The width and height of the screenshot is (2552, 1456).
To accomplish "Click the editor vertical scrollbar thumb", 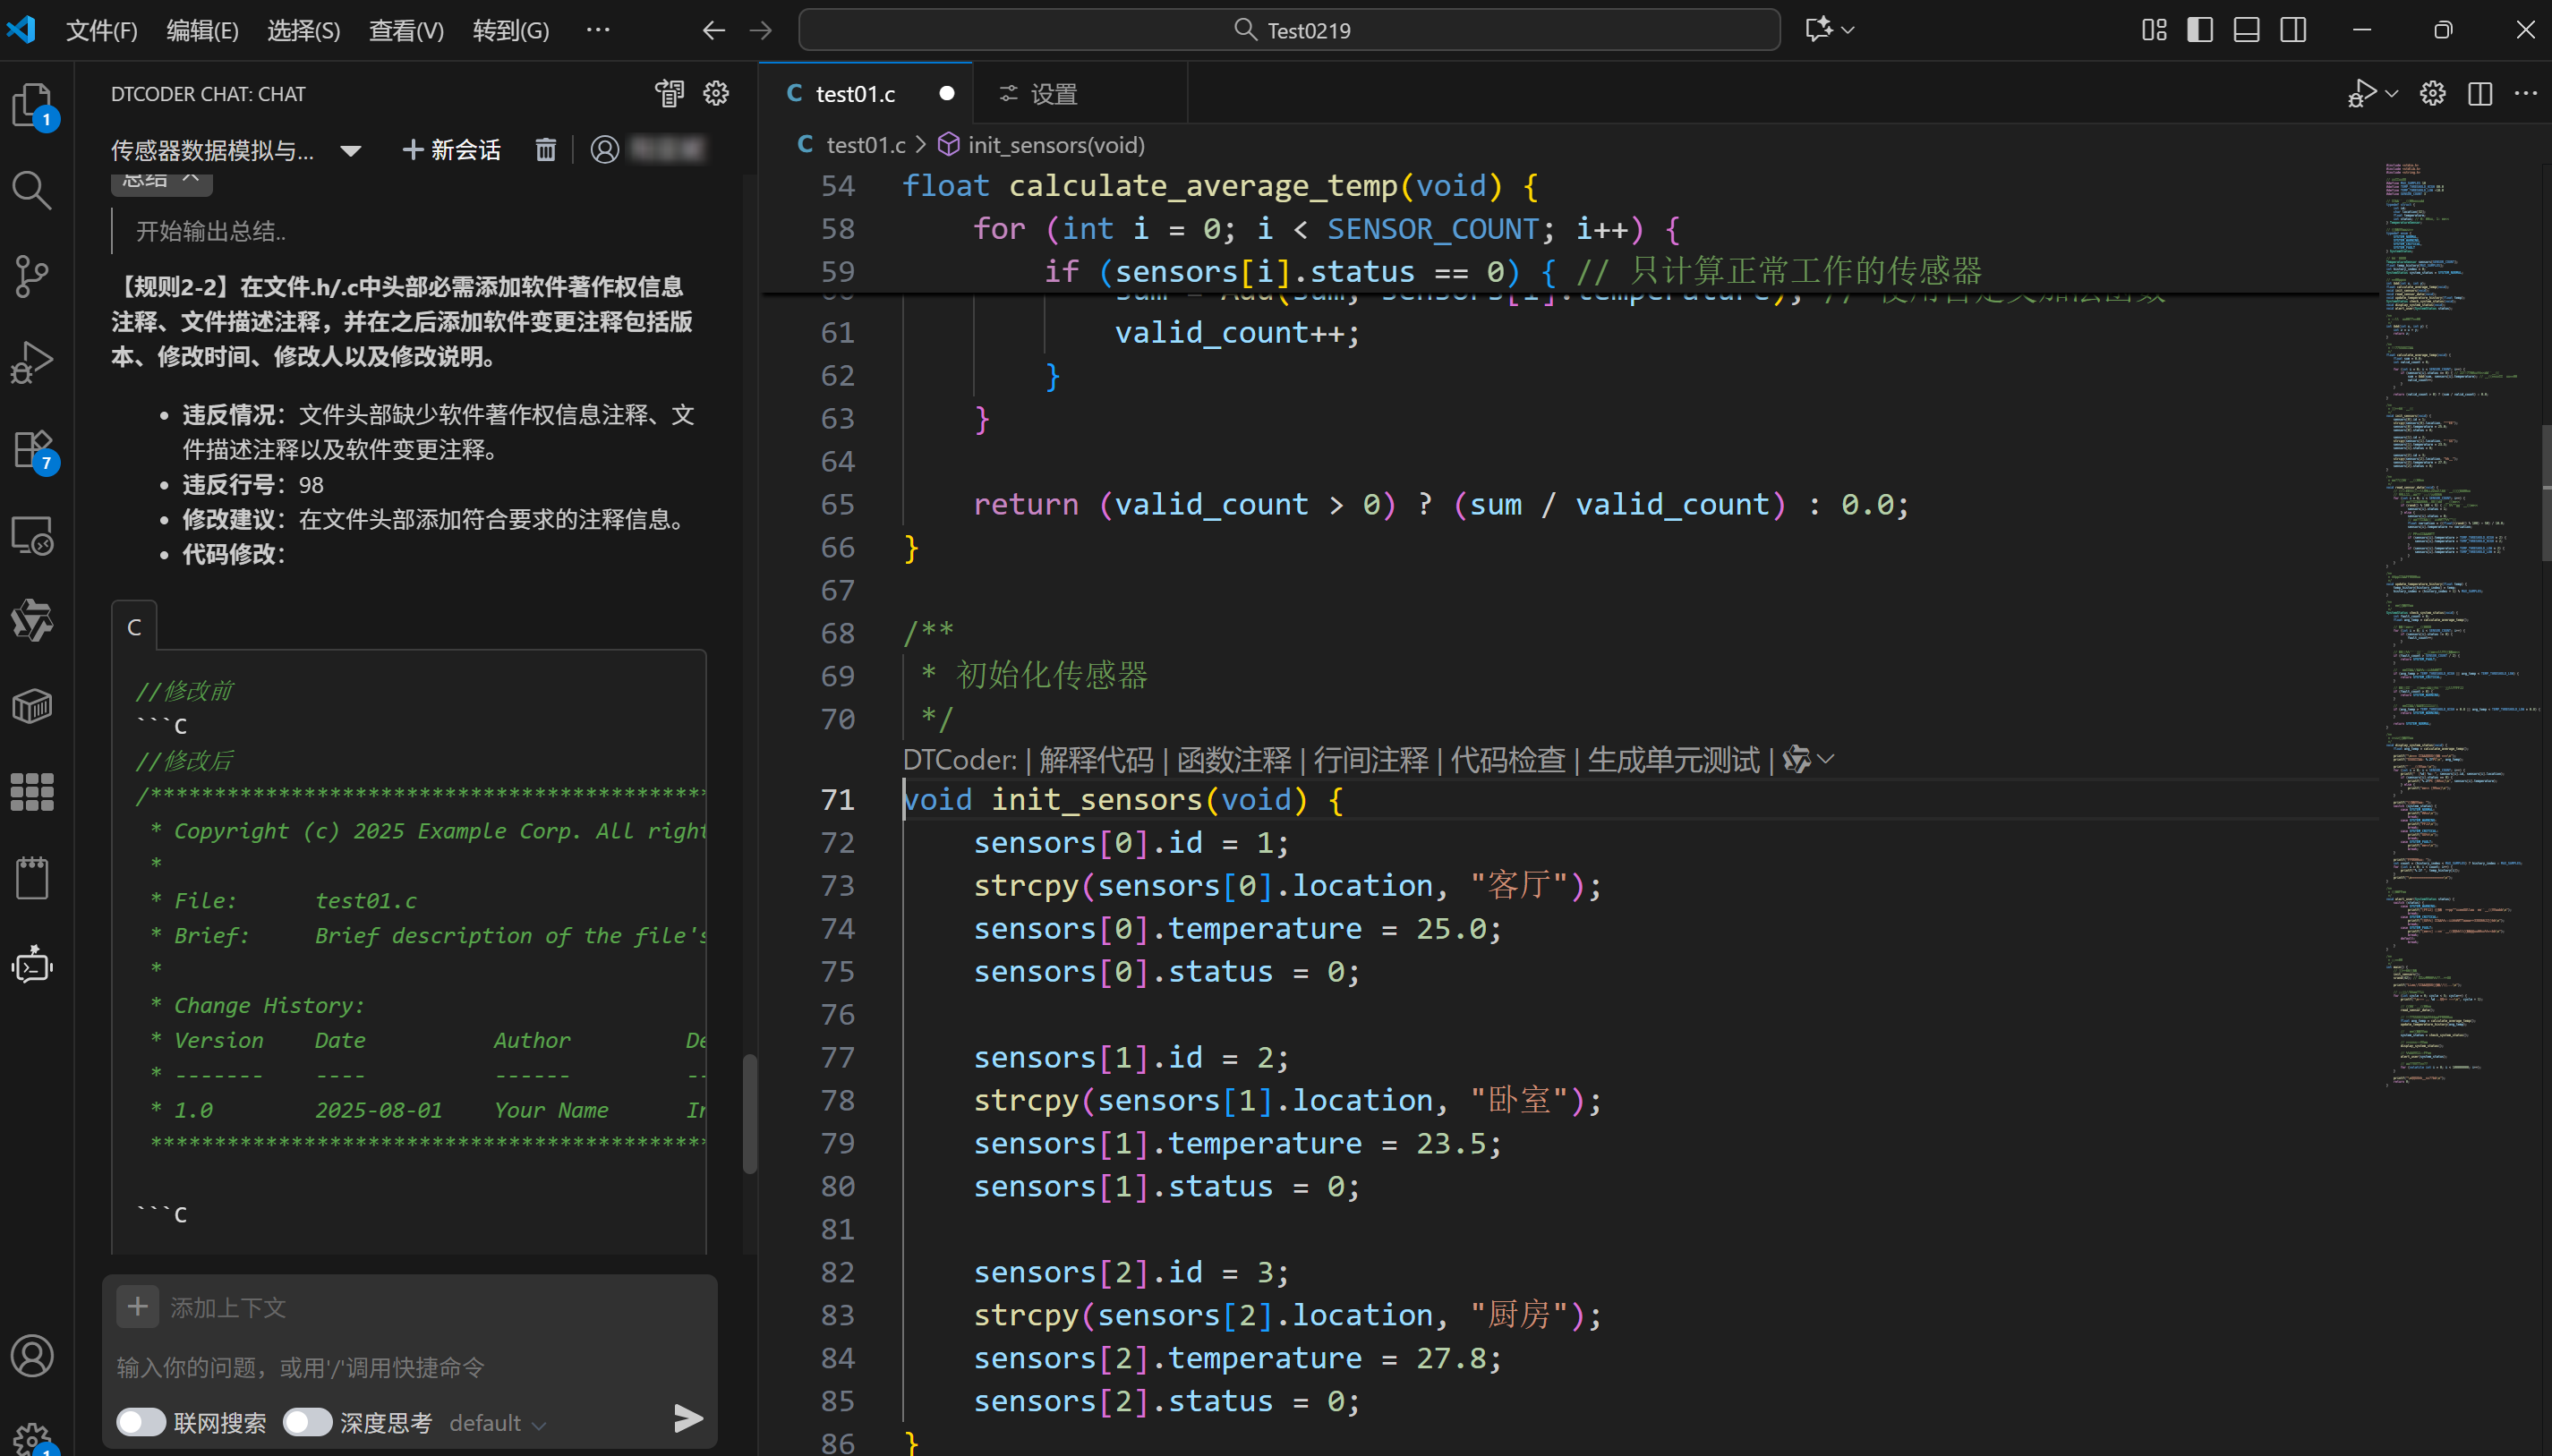I will [2546, 493].
